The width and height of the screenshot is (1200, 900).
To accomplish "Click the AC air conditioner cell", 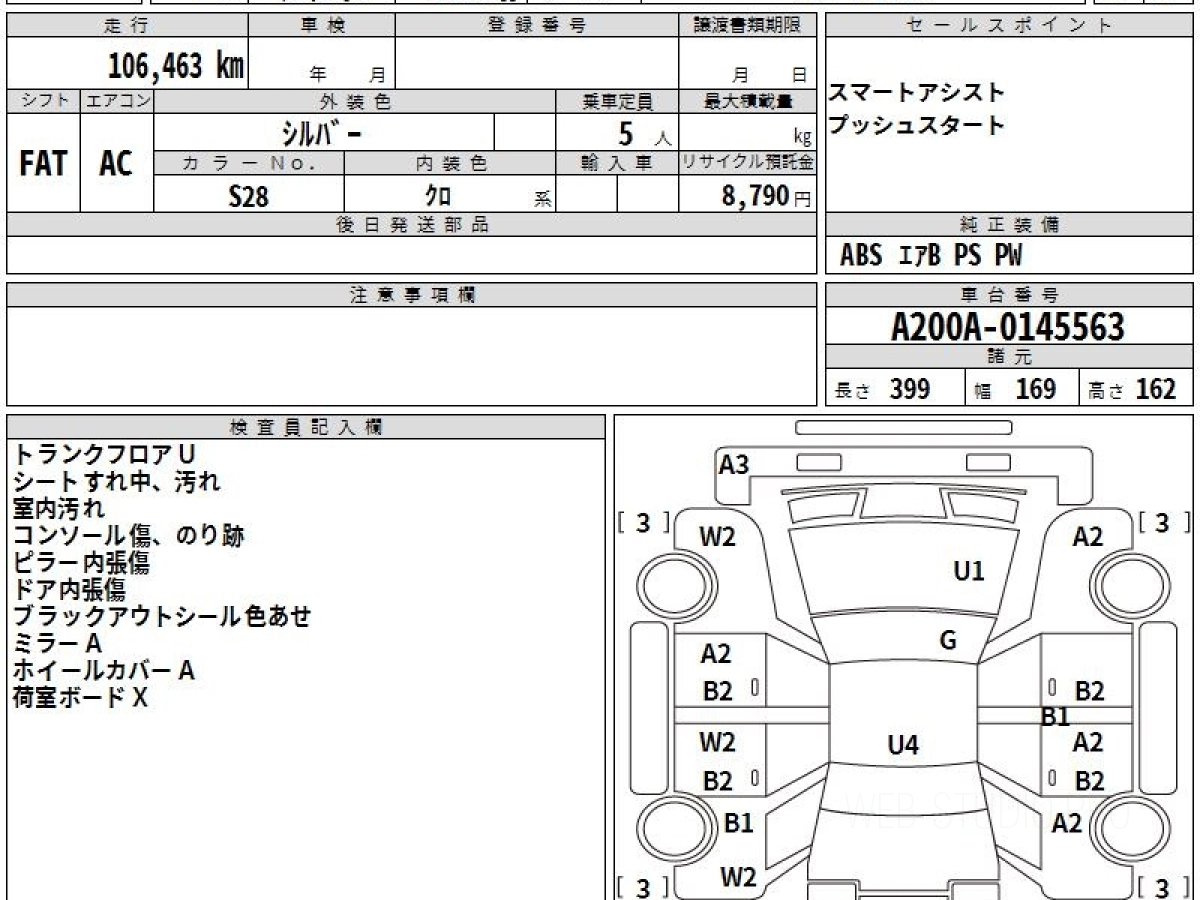I will coord(116,164).
